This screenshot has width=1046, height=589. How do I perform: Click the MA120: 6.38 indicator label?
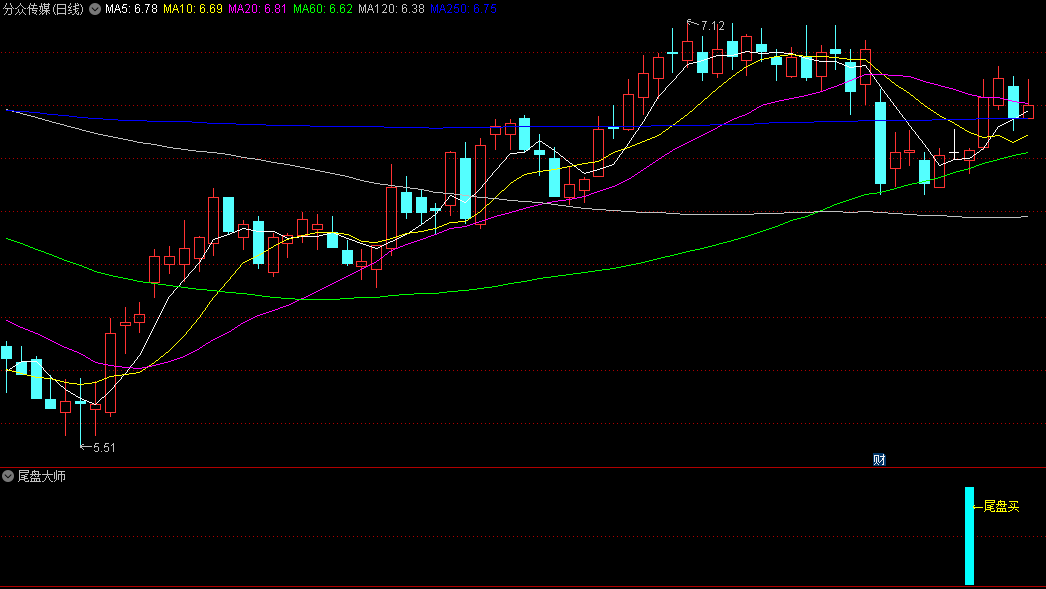click(x=391, y=9)
